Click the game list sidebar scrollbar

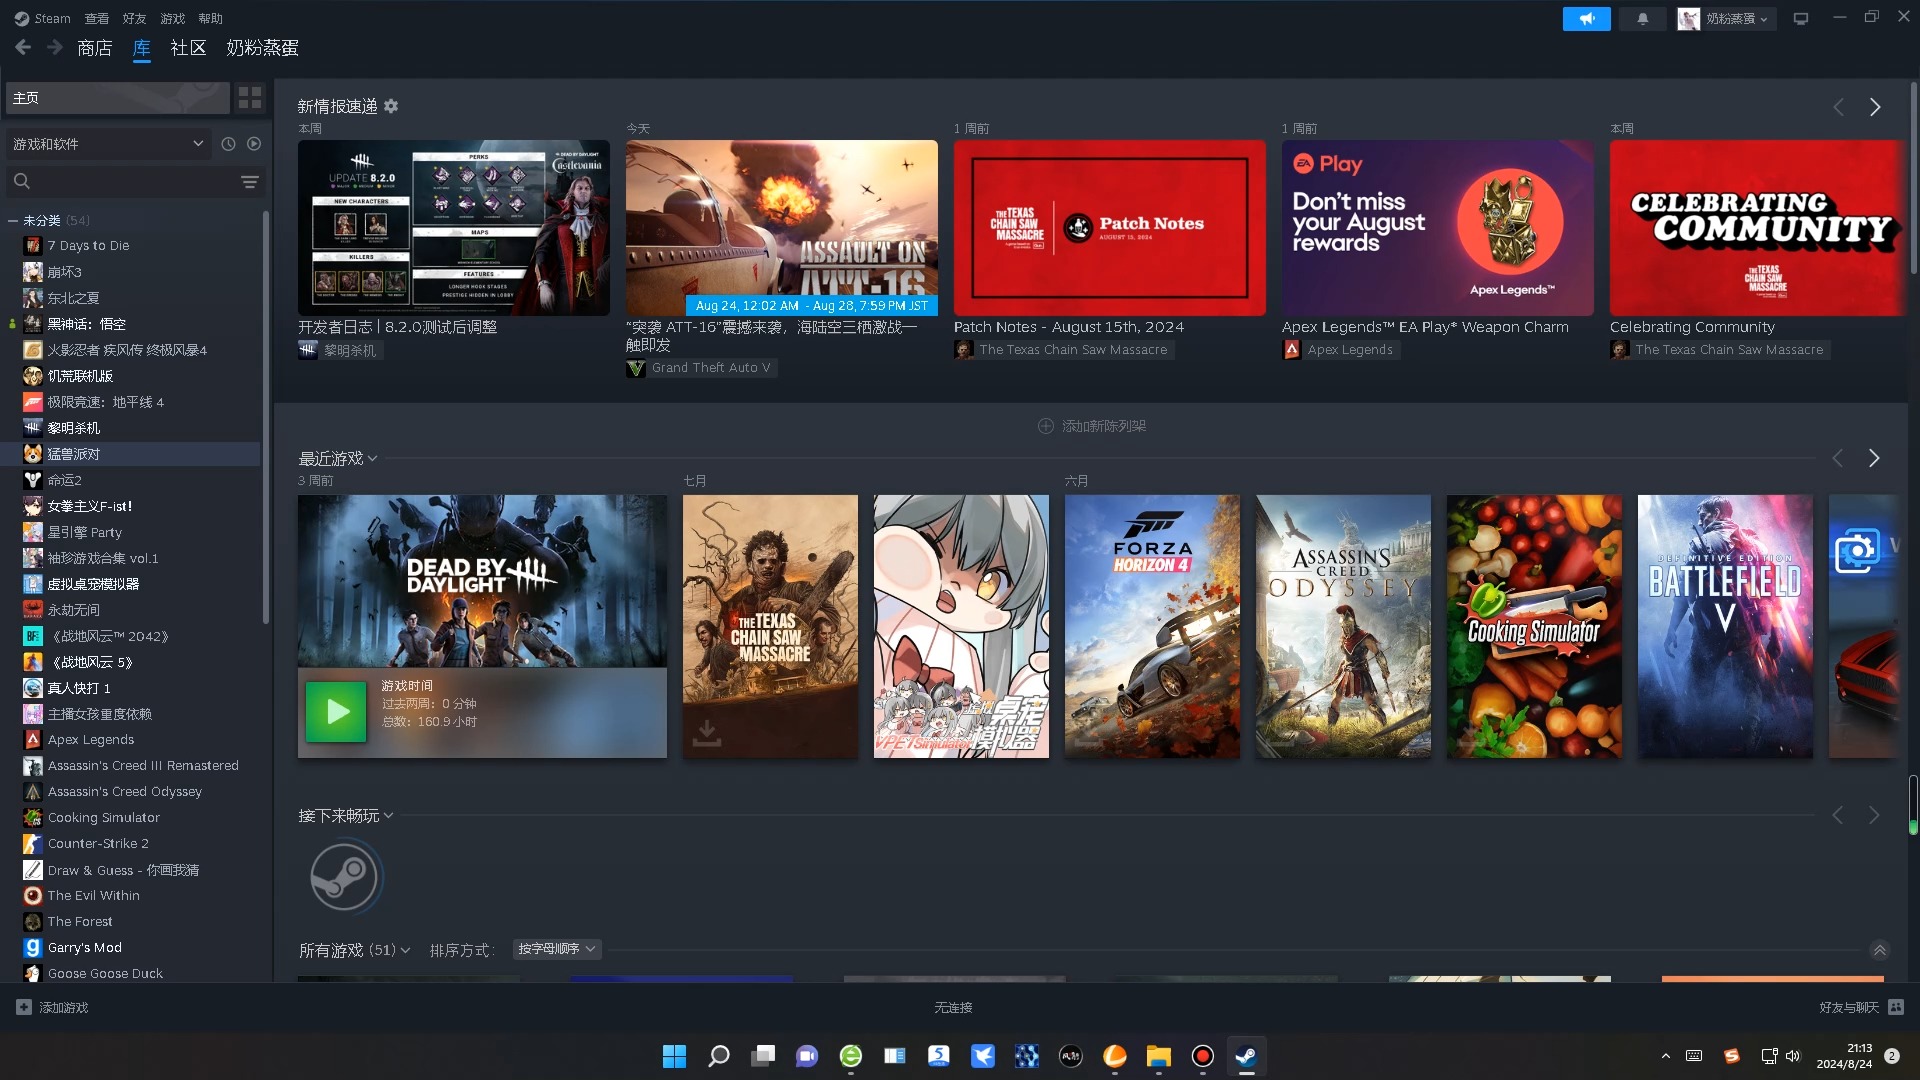(265, 417)
